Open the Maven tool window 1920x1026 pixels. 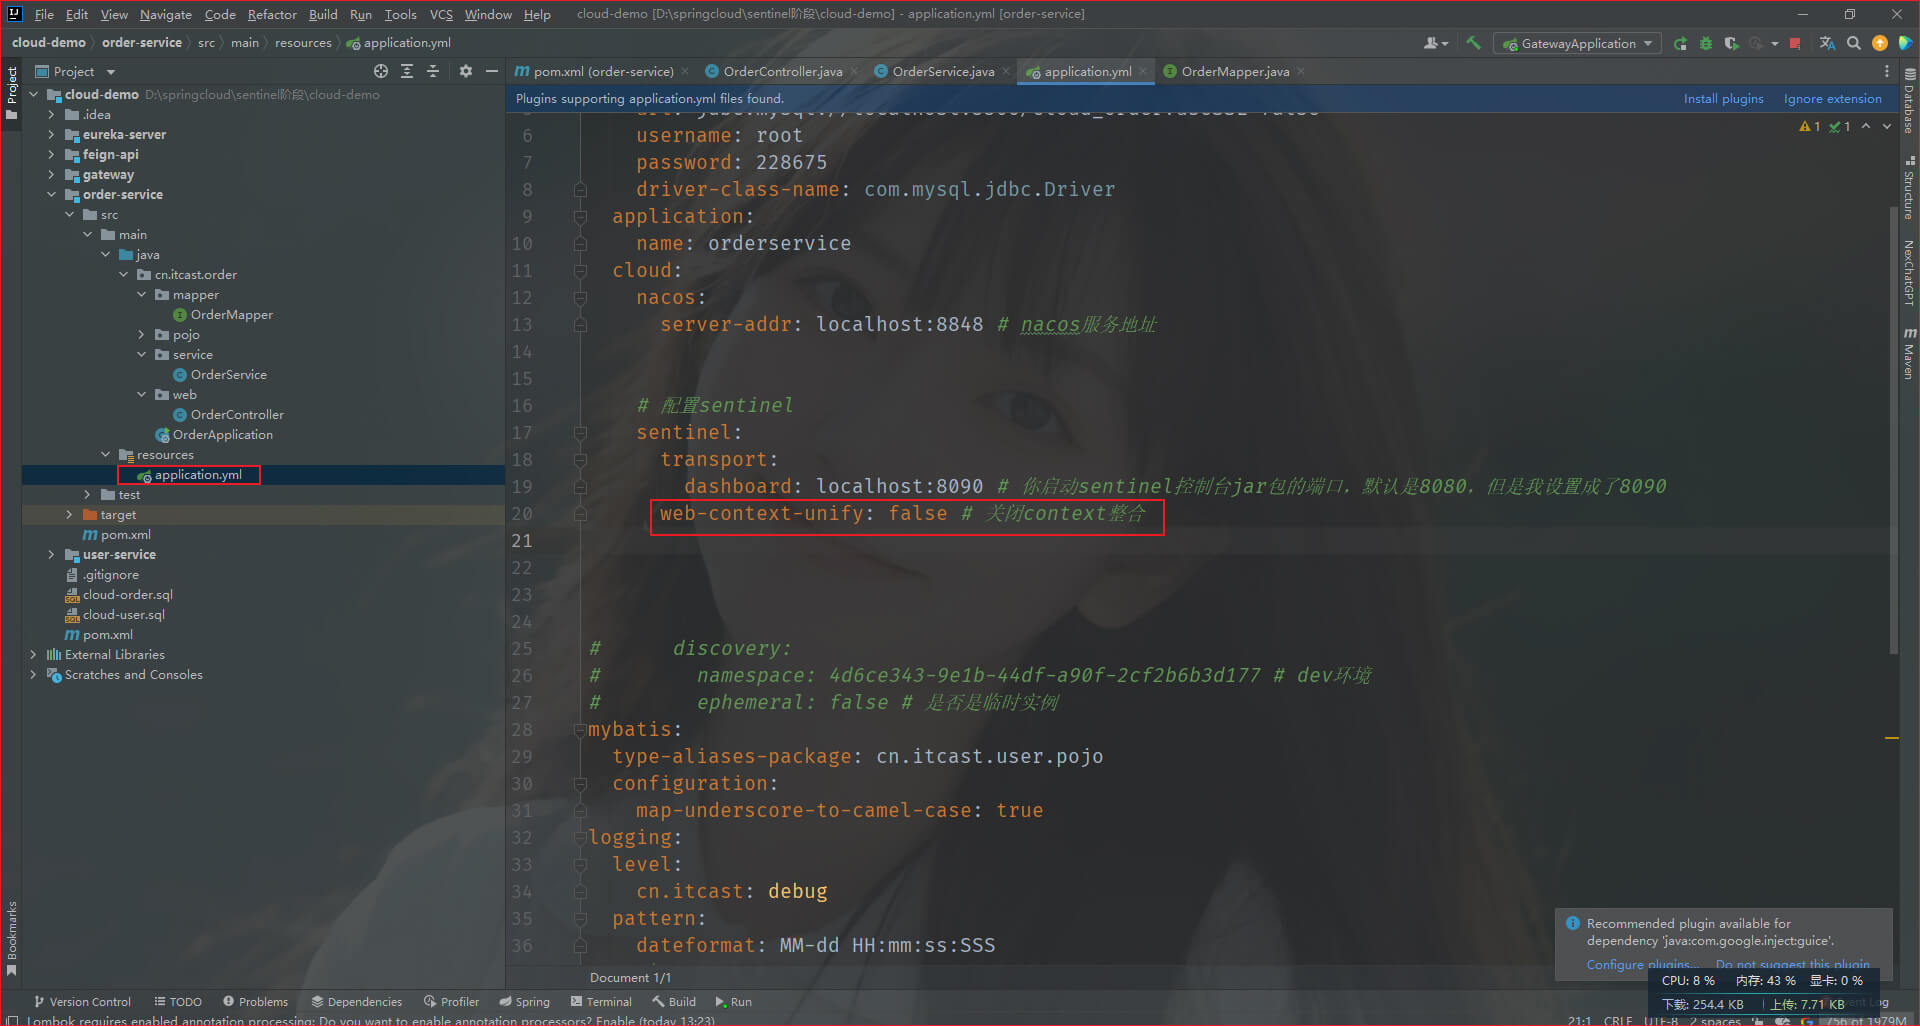tap(1909, 353)
